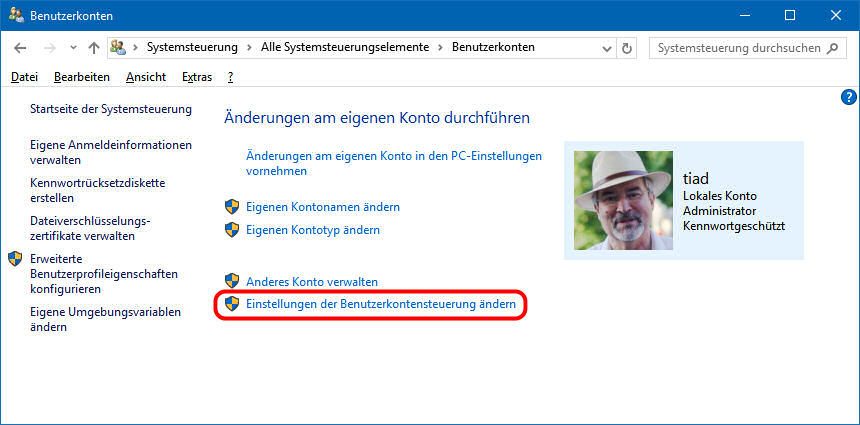
Task: Open the Extras menu
Action: pos(197,77)
